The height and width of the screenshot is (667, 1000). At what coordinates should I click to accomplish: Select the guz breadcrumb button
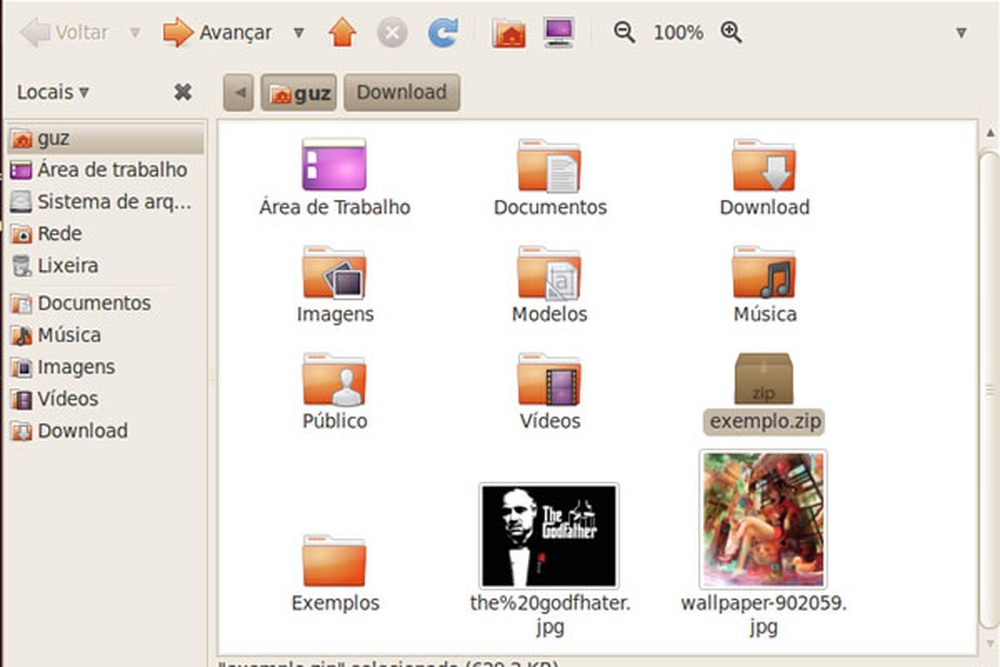[297, 92]
